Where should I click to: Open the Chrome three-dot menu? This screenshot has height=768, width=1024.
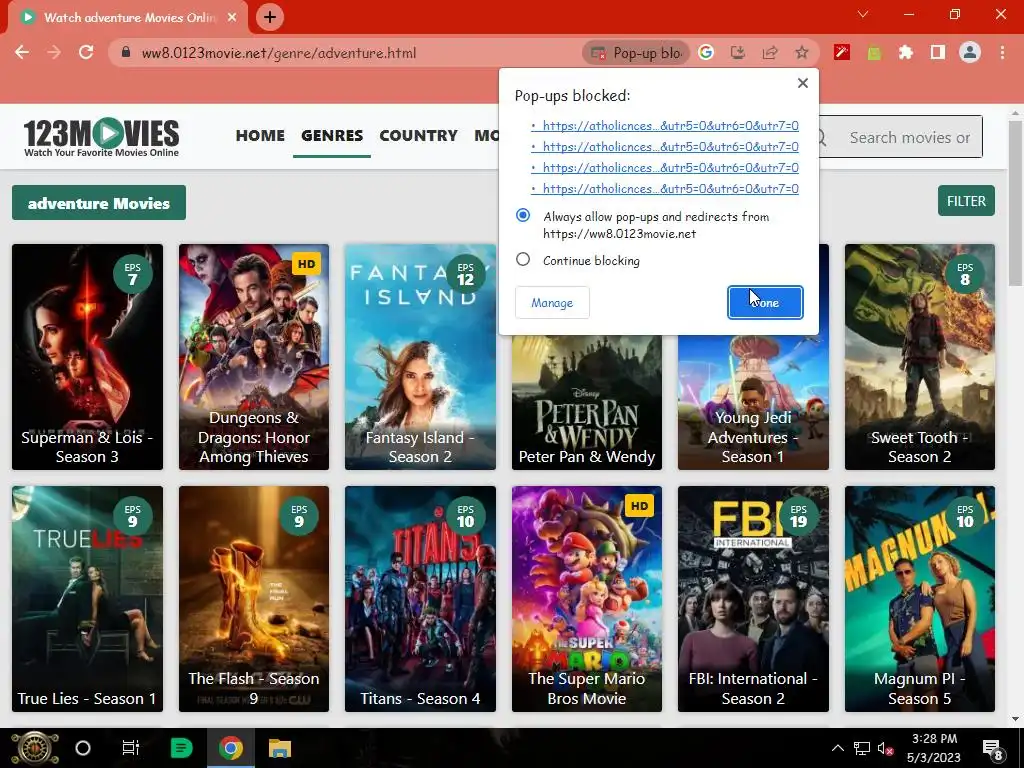point(1002,52)
